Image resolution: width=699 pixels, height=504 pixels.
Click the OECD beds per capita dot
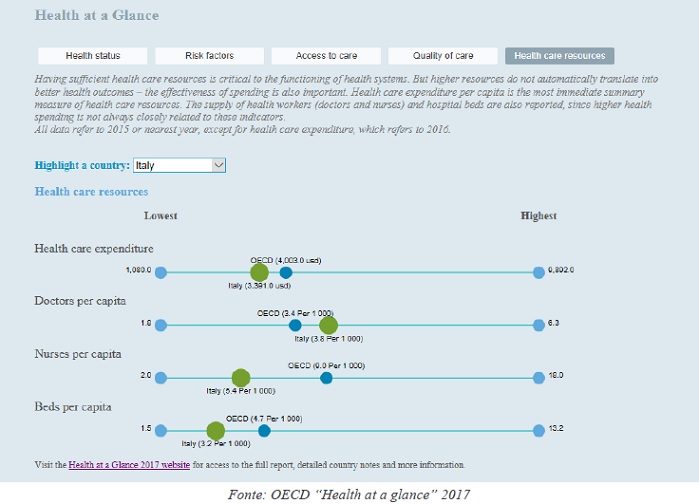[264, 431]
